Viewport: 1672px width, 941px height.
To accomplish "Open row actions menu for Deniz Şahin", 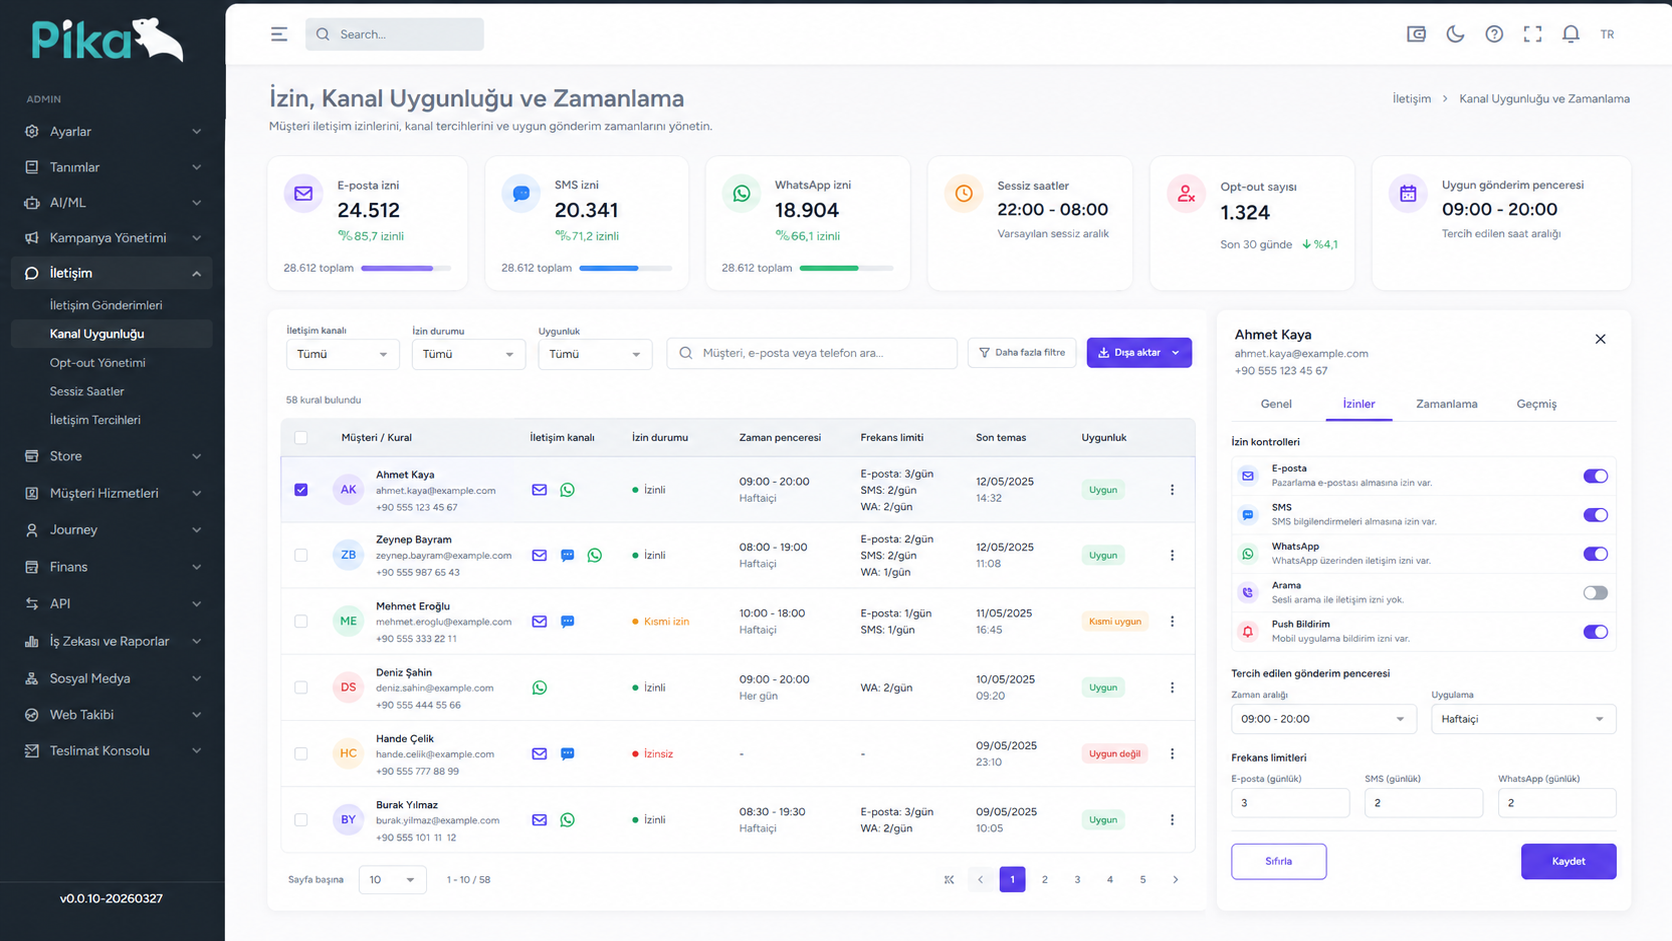I will pyautogui.click(x=1172, y=687).
